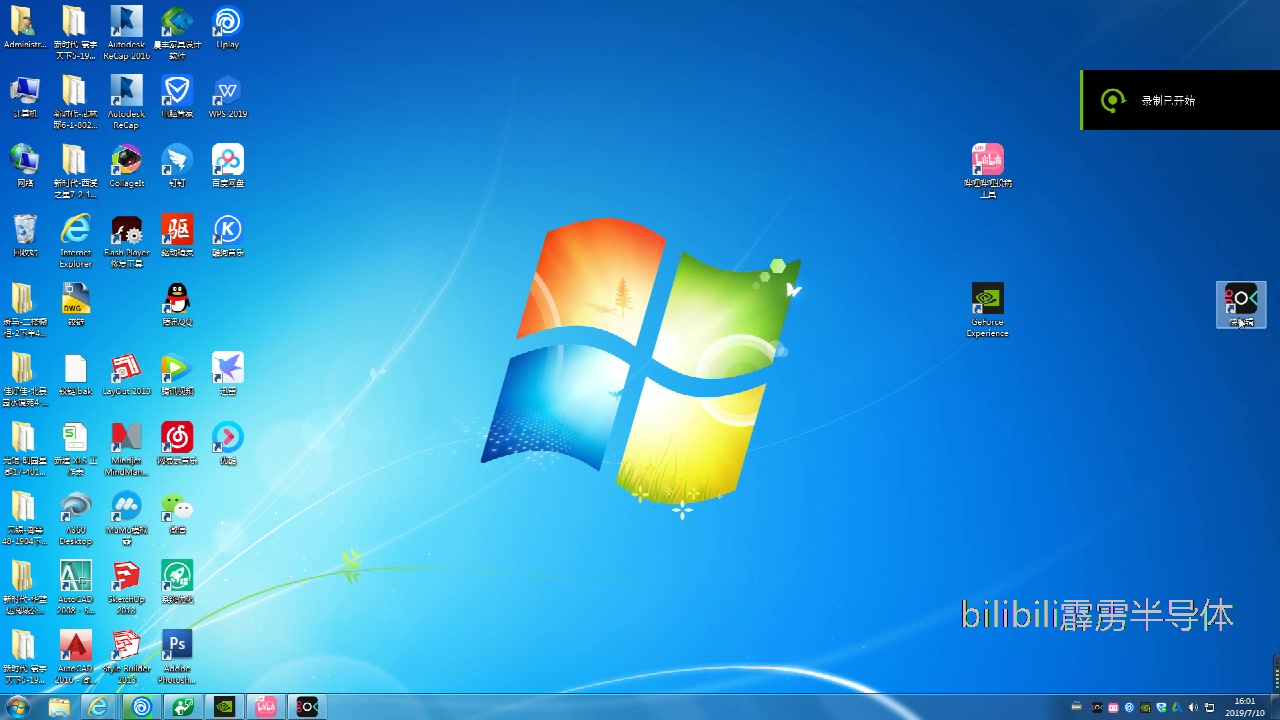1280x720 pixels.
Task: Switch to Uplay in the taskbar
Action: pos(142,707)
